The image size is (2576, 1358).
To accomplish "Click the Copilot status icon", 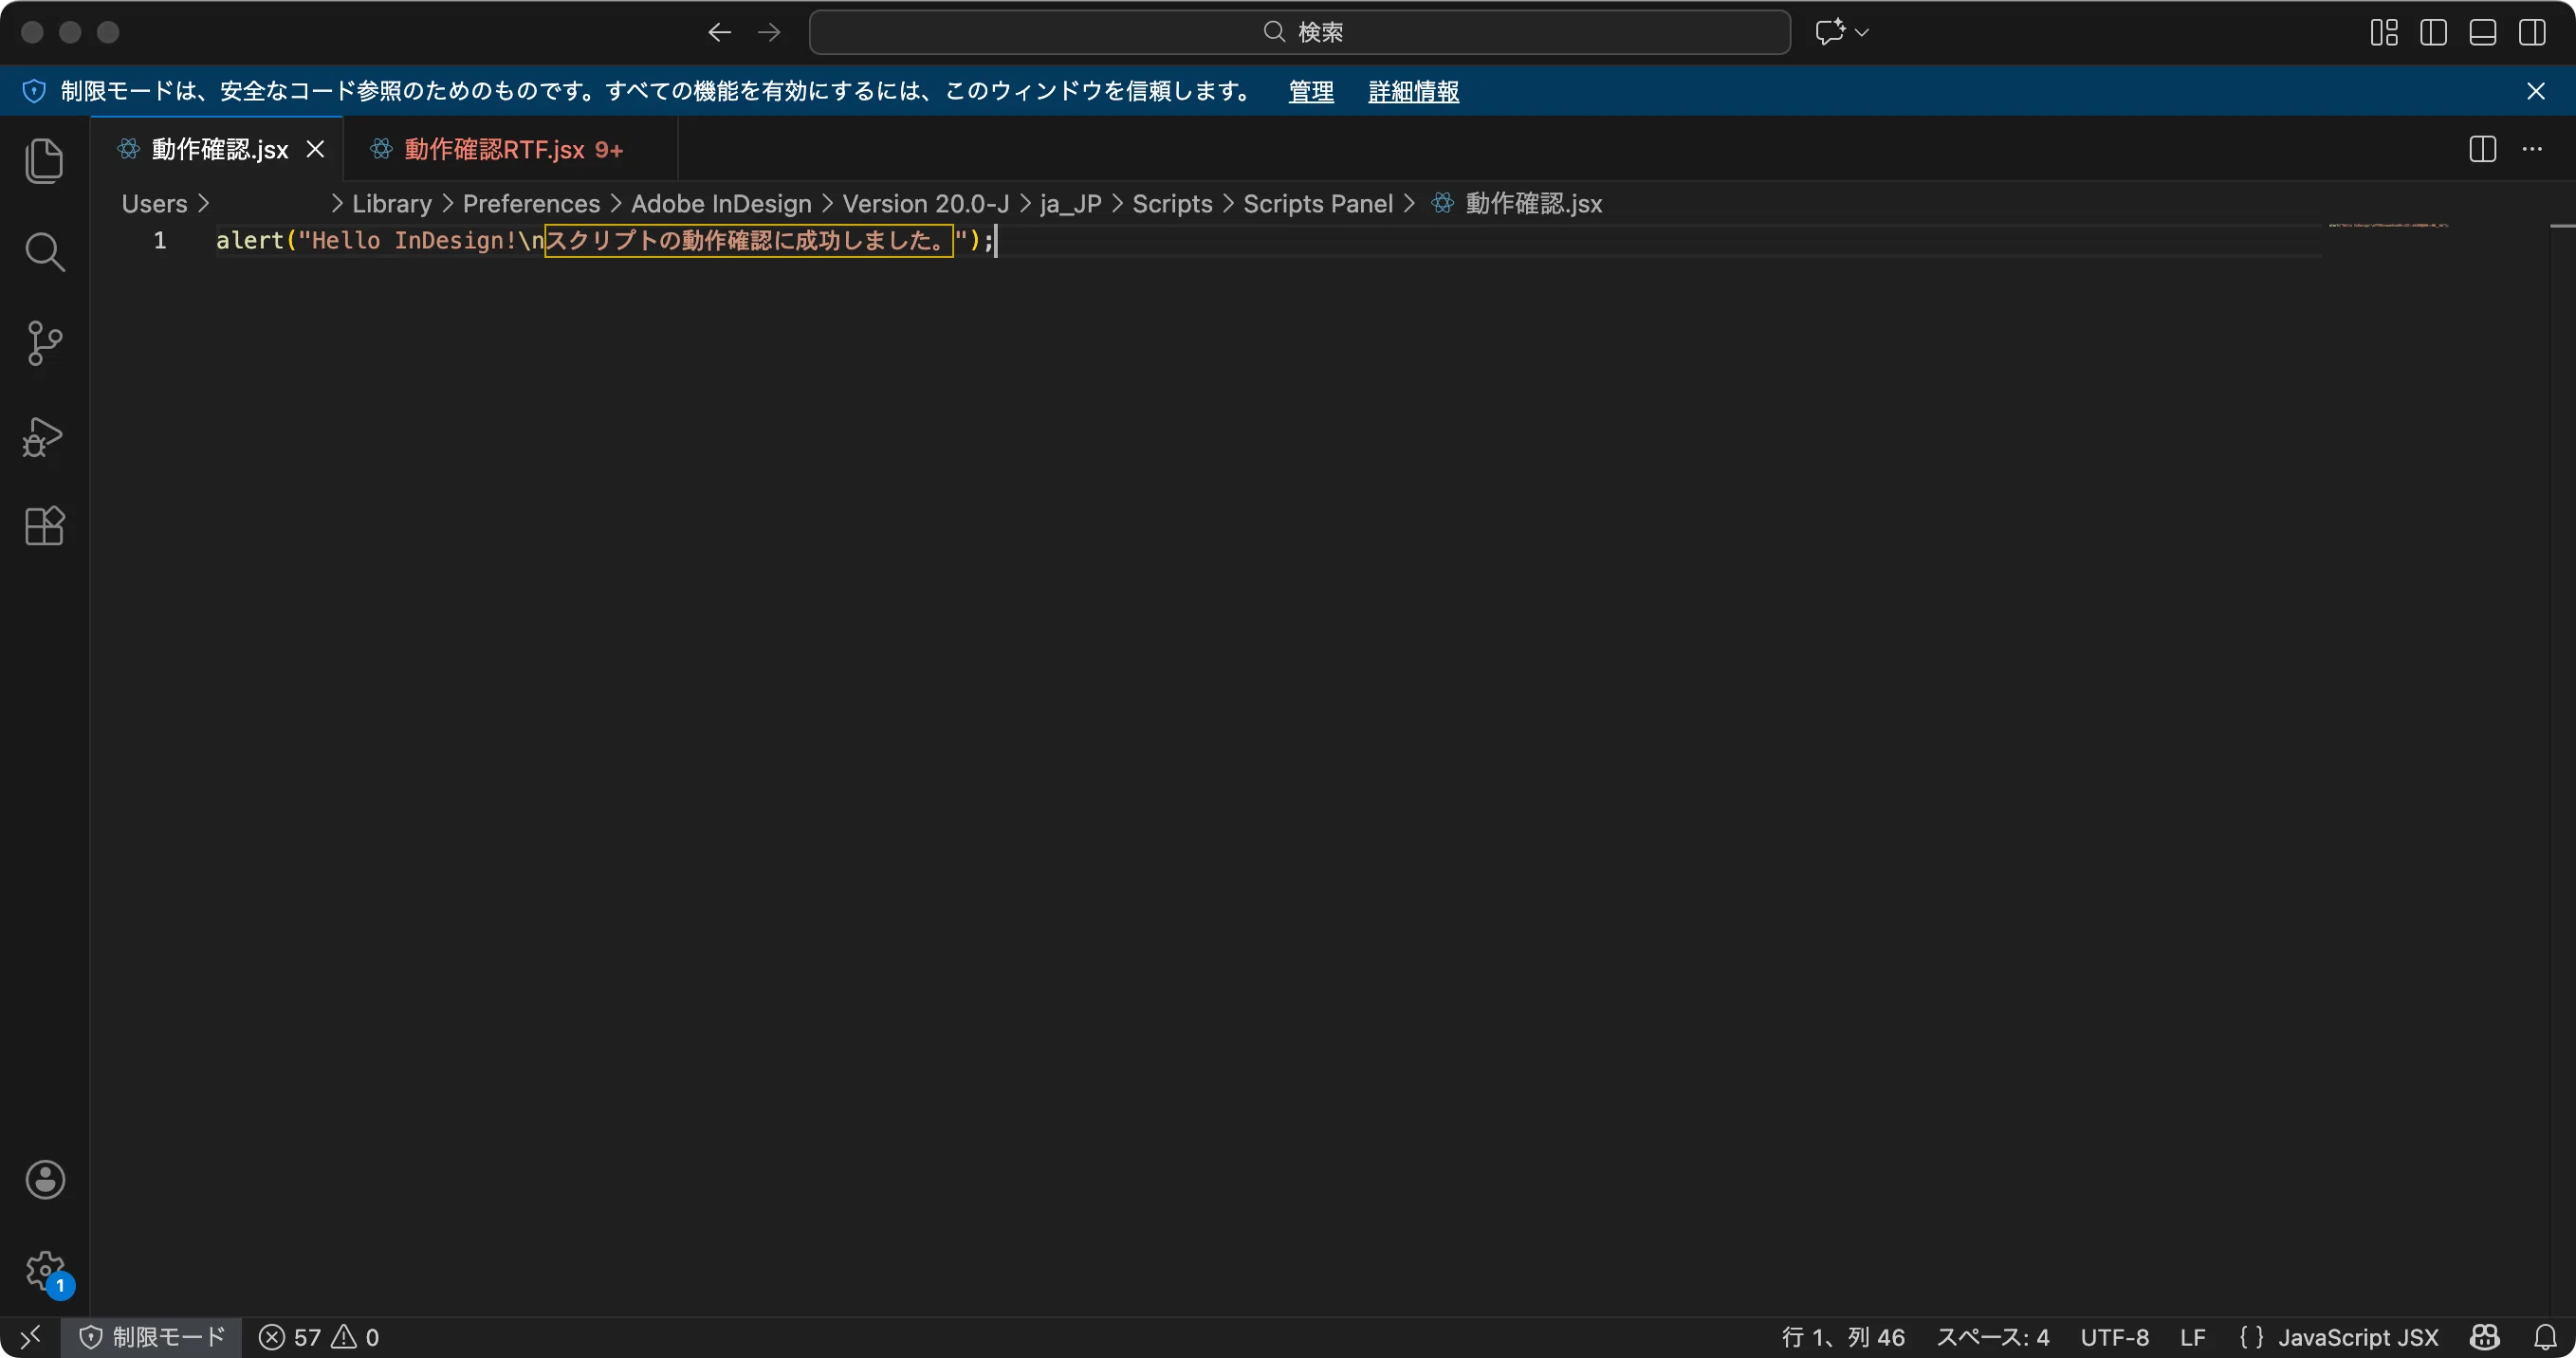I will [x=2485, y=1337].
